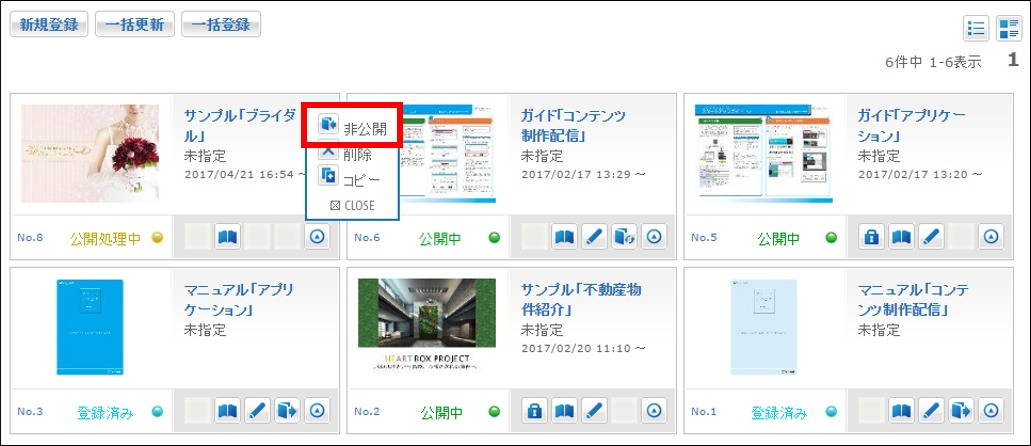Open title link サンプル「不動産物件紹介」
This screenshot has width=1031, height=446.
581,299
